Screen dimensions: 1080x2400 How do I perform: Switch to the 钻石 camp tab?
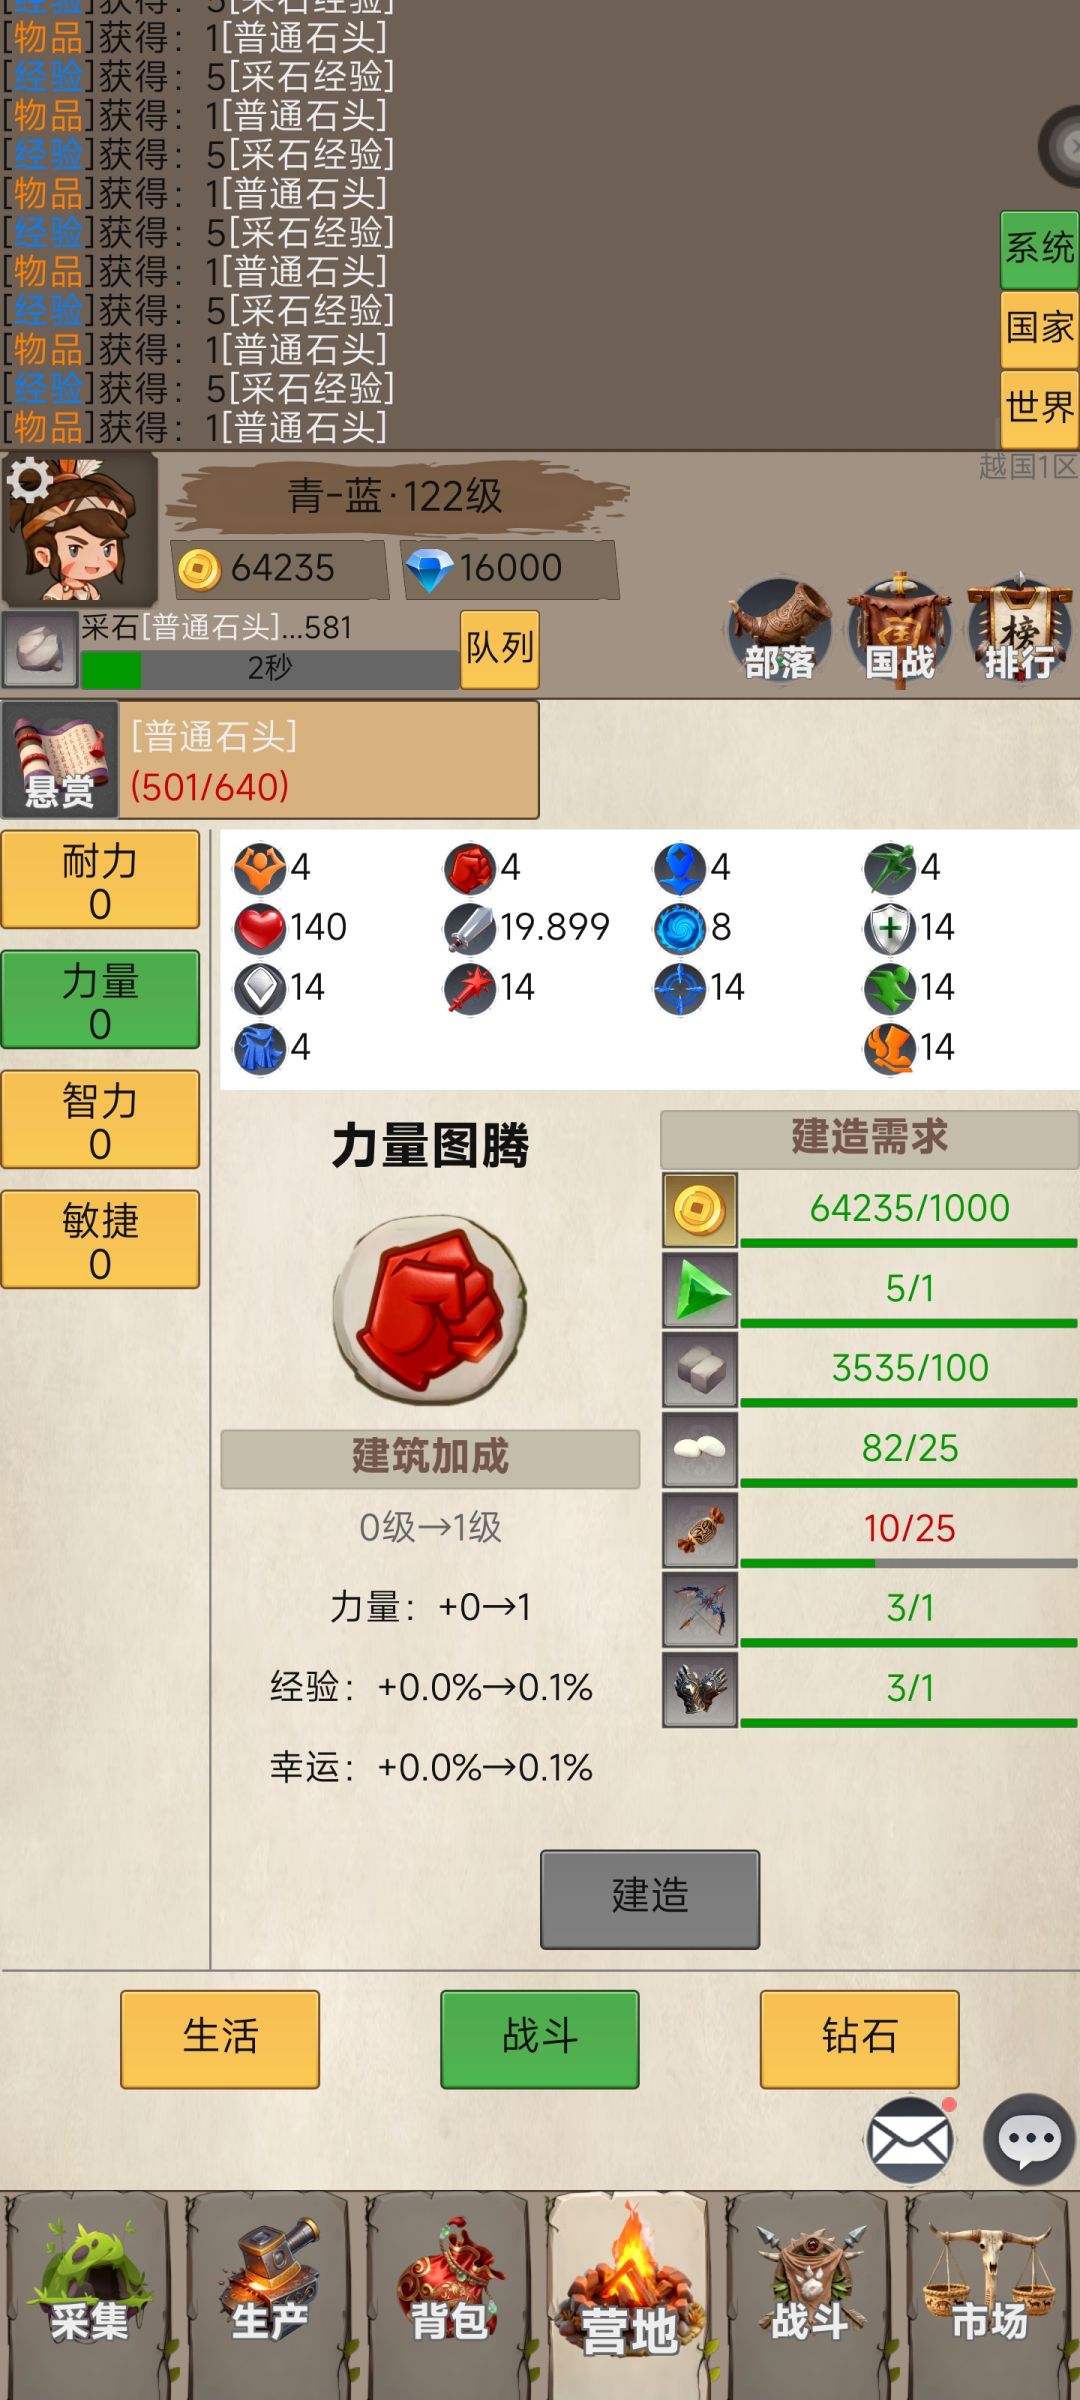coord(860,2039)
